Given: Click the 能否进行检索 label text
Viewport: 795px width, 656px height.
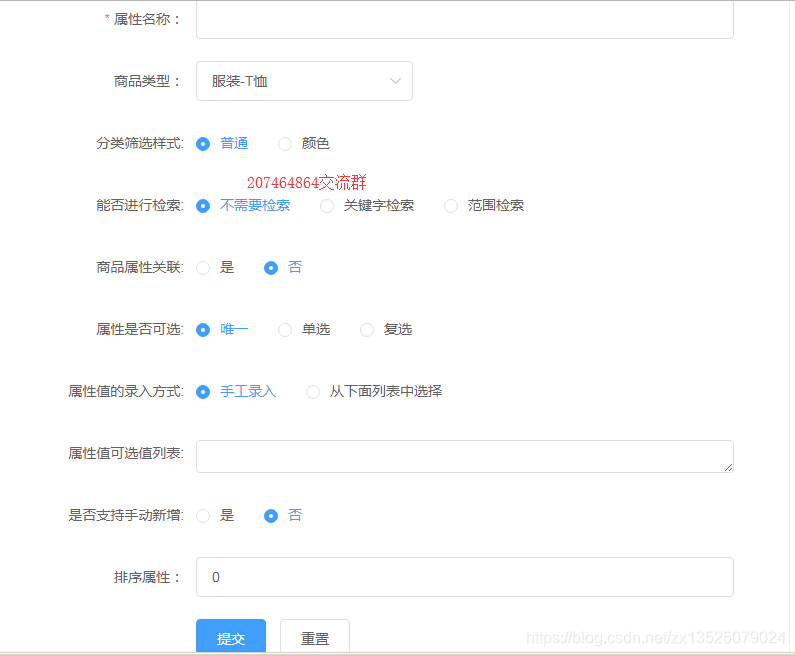Looking at the screenshot, I should point(140,205).
